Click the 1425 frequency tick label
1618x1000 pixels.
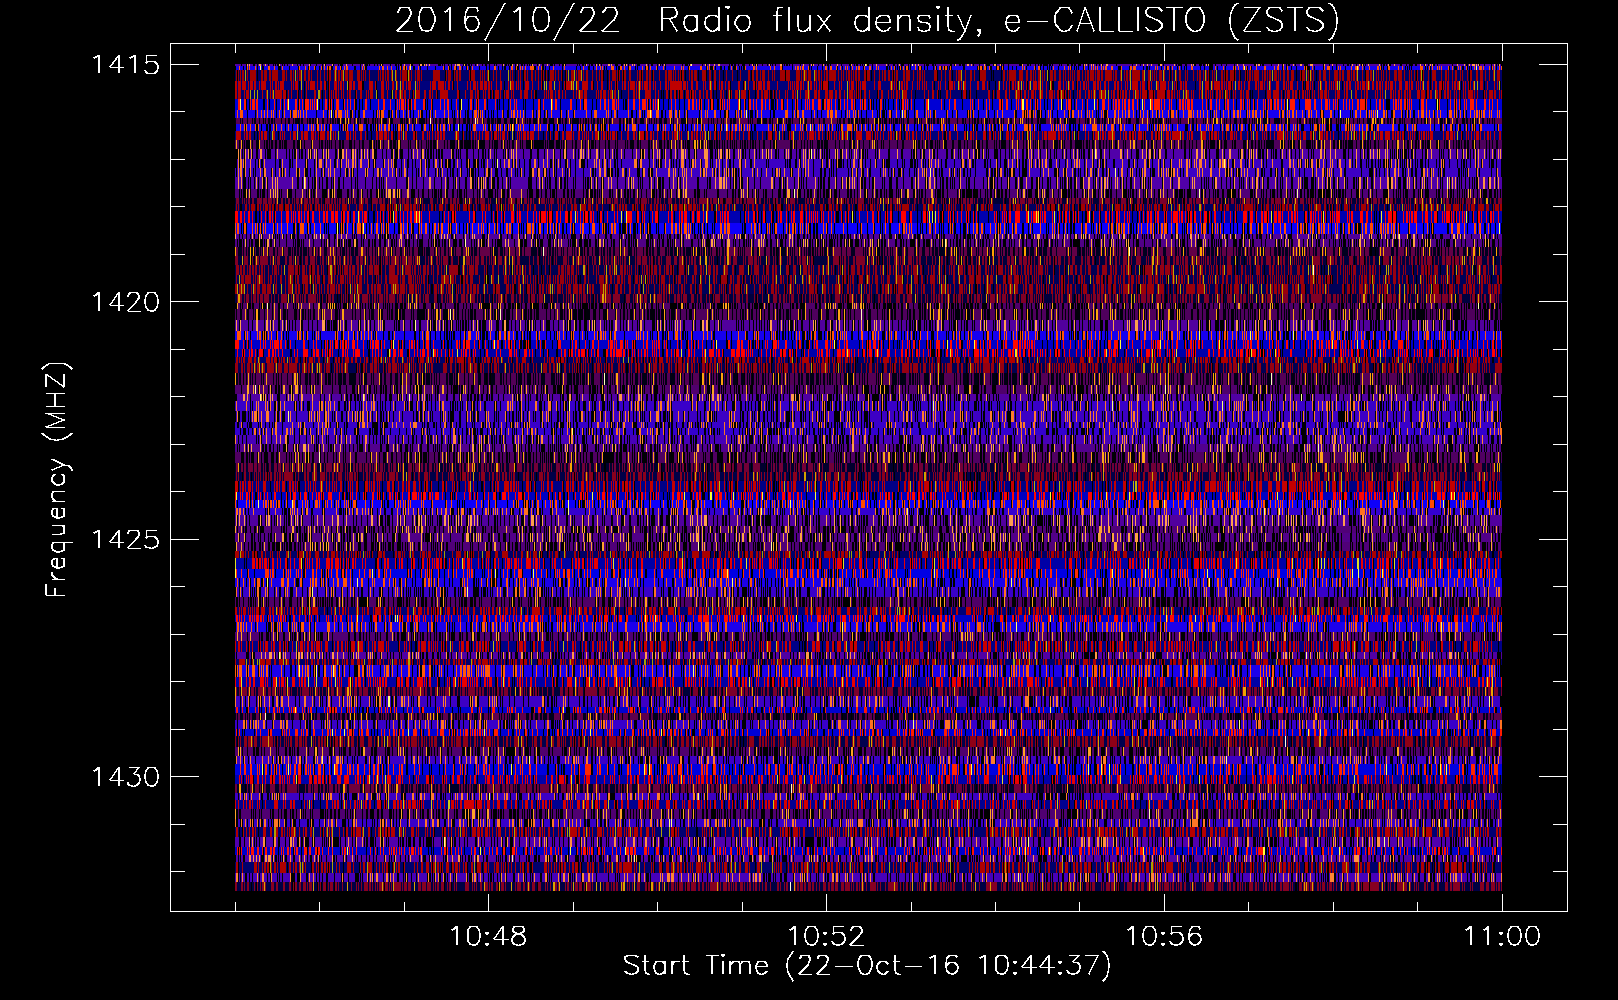point(125,540)
